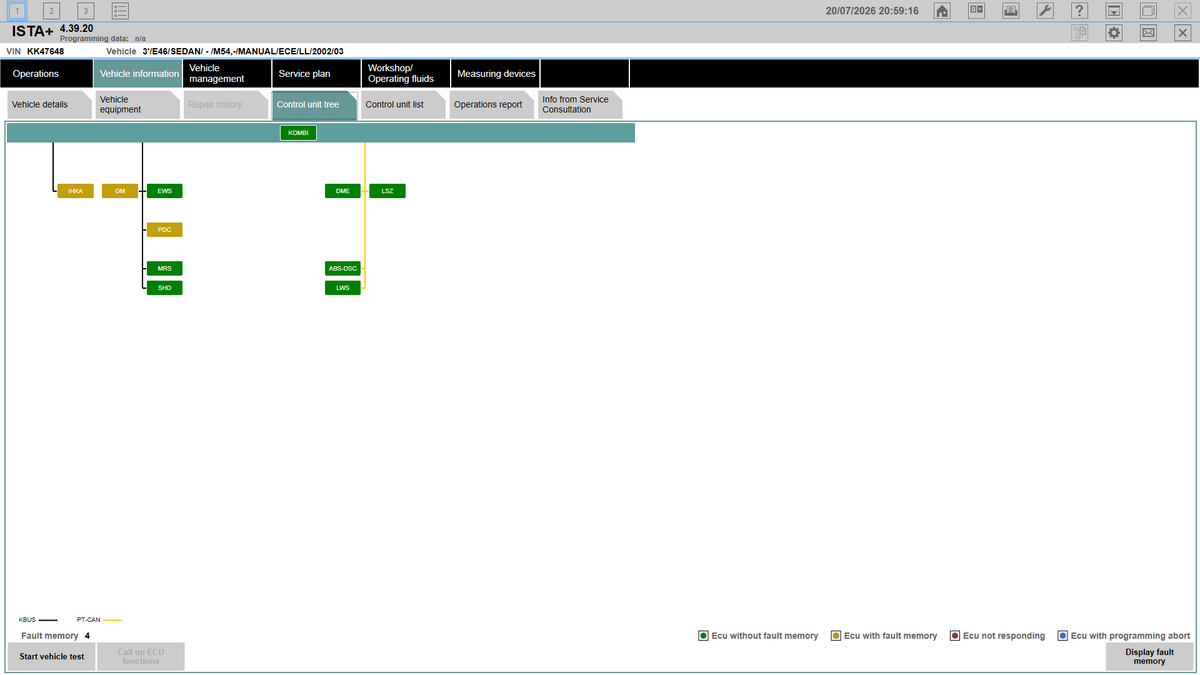The image size is (1200, 675).
Task: Switch to session 1 in the top bar
Action: 17,11
